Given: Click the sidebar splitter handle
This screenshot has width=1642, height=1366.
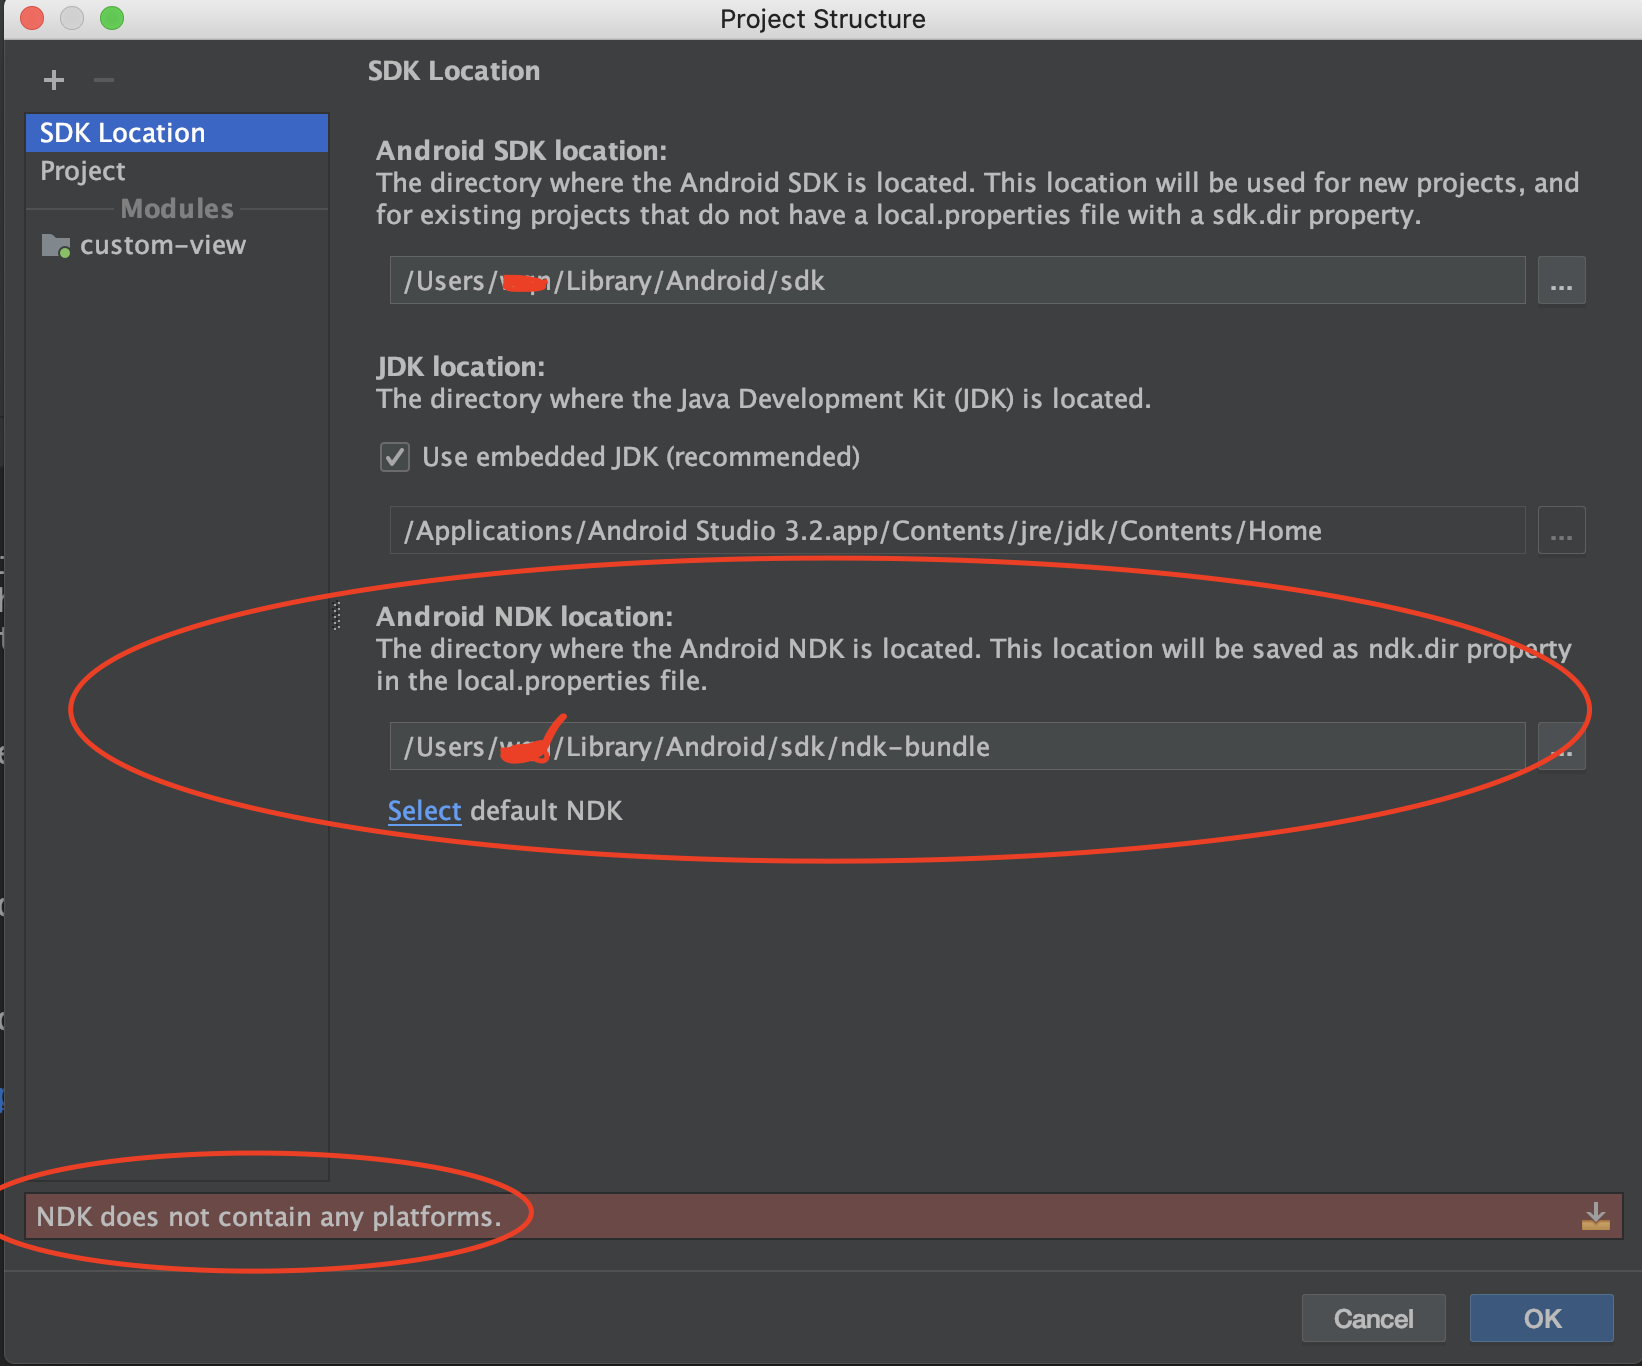Looking at the screenshot, I should tap(336, 616).
